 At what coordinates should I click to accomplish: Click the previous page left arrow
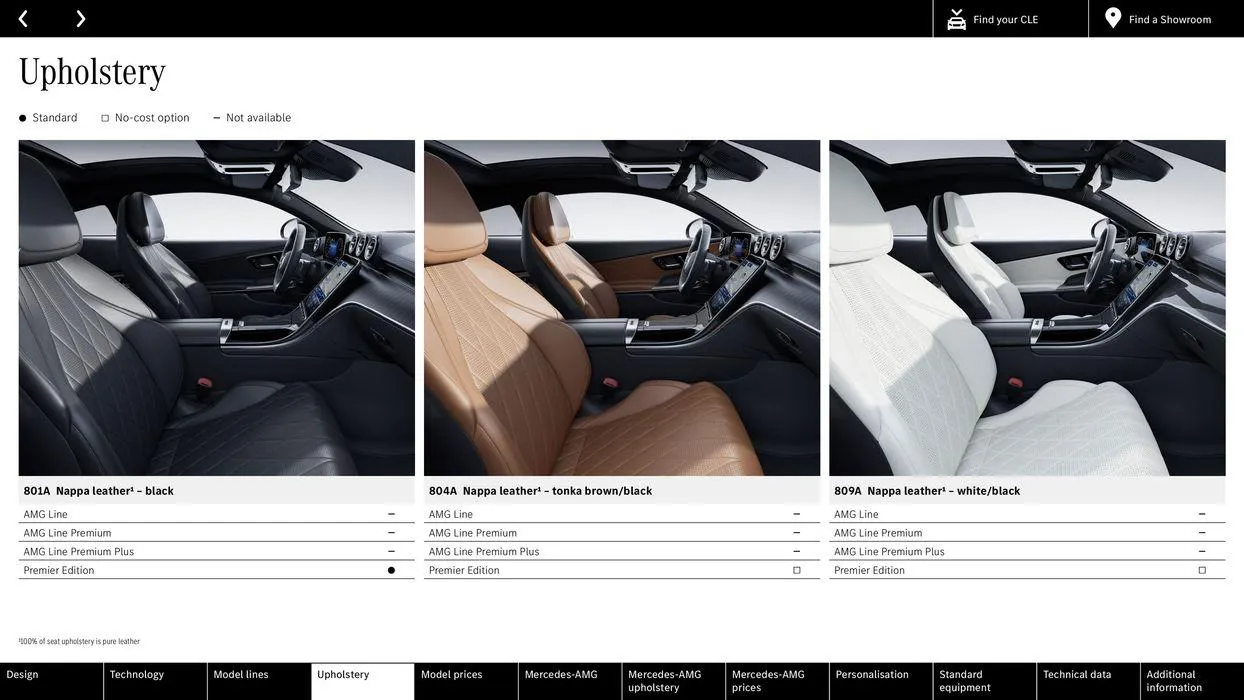(23, 19)
